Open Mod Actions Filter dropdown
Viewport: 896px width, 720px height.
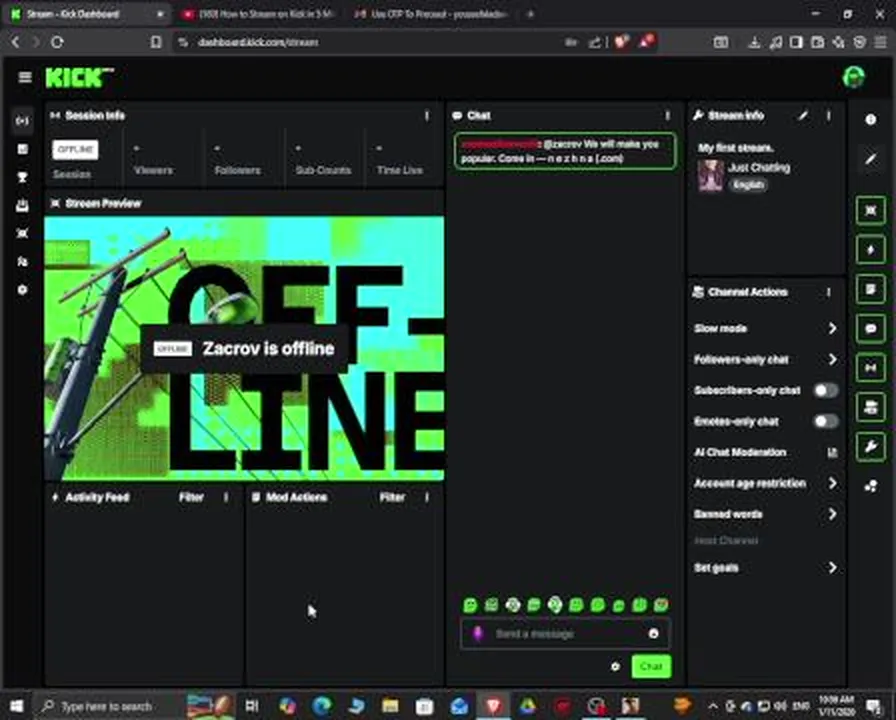point(392,497)
